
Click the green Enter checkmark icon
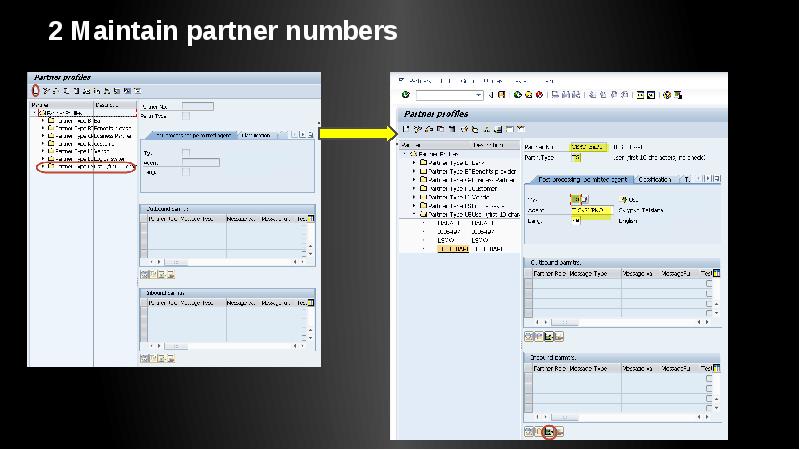tap(406, 94)
